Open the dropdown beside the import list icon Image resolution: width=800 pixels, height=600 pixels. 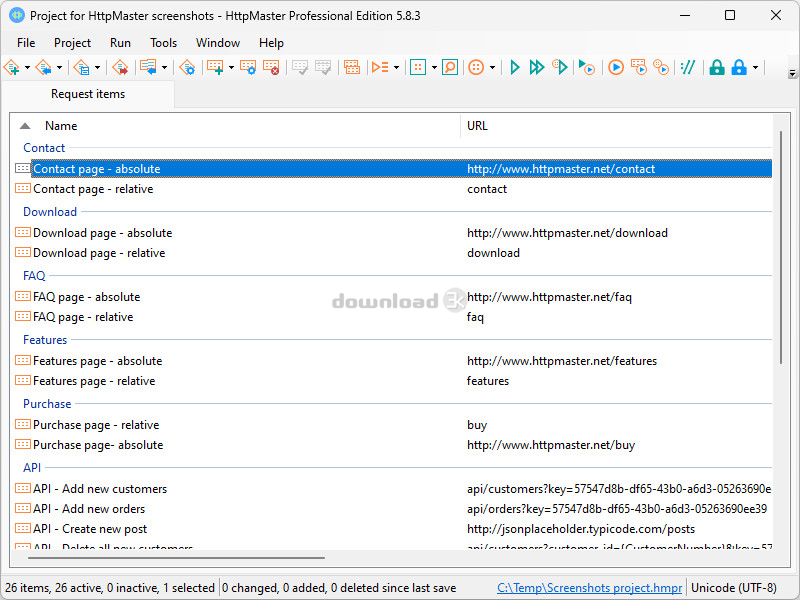164,67
